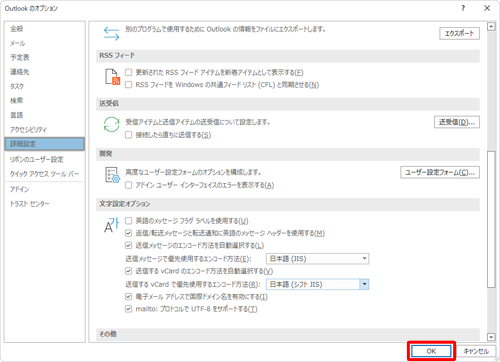Click the scrollbar up arrow

491,27
